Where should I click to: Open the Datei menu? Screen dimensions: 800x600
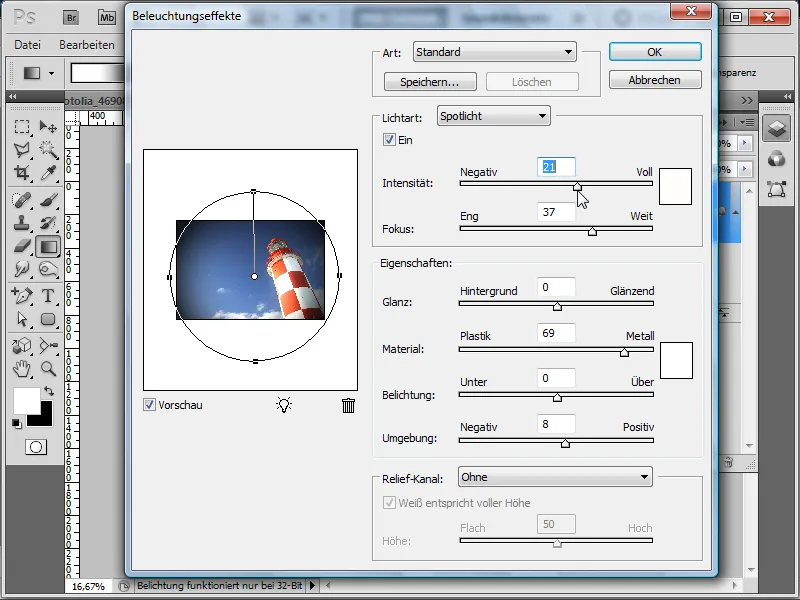28,45
